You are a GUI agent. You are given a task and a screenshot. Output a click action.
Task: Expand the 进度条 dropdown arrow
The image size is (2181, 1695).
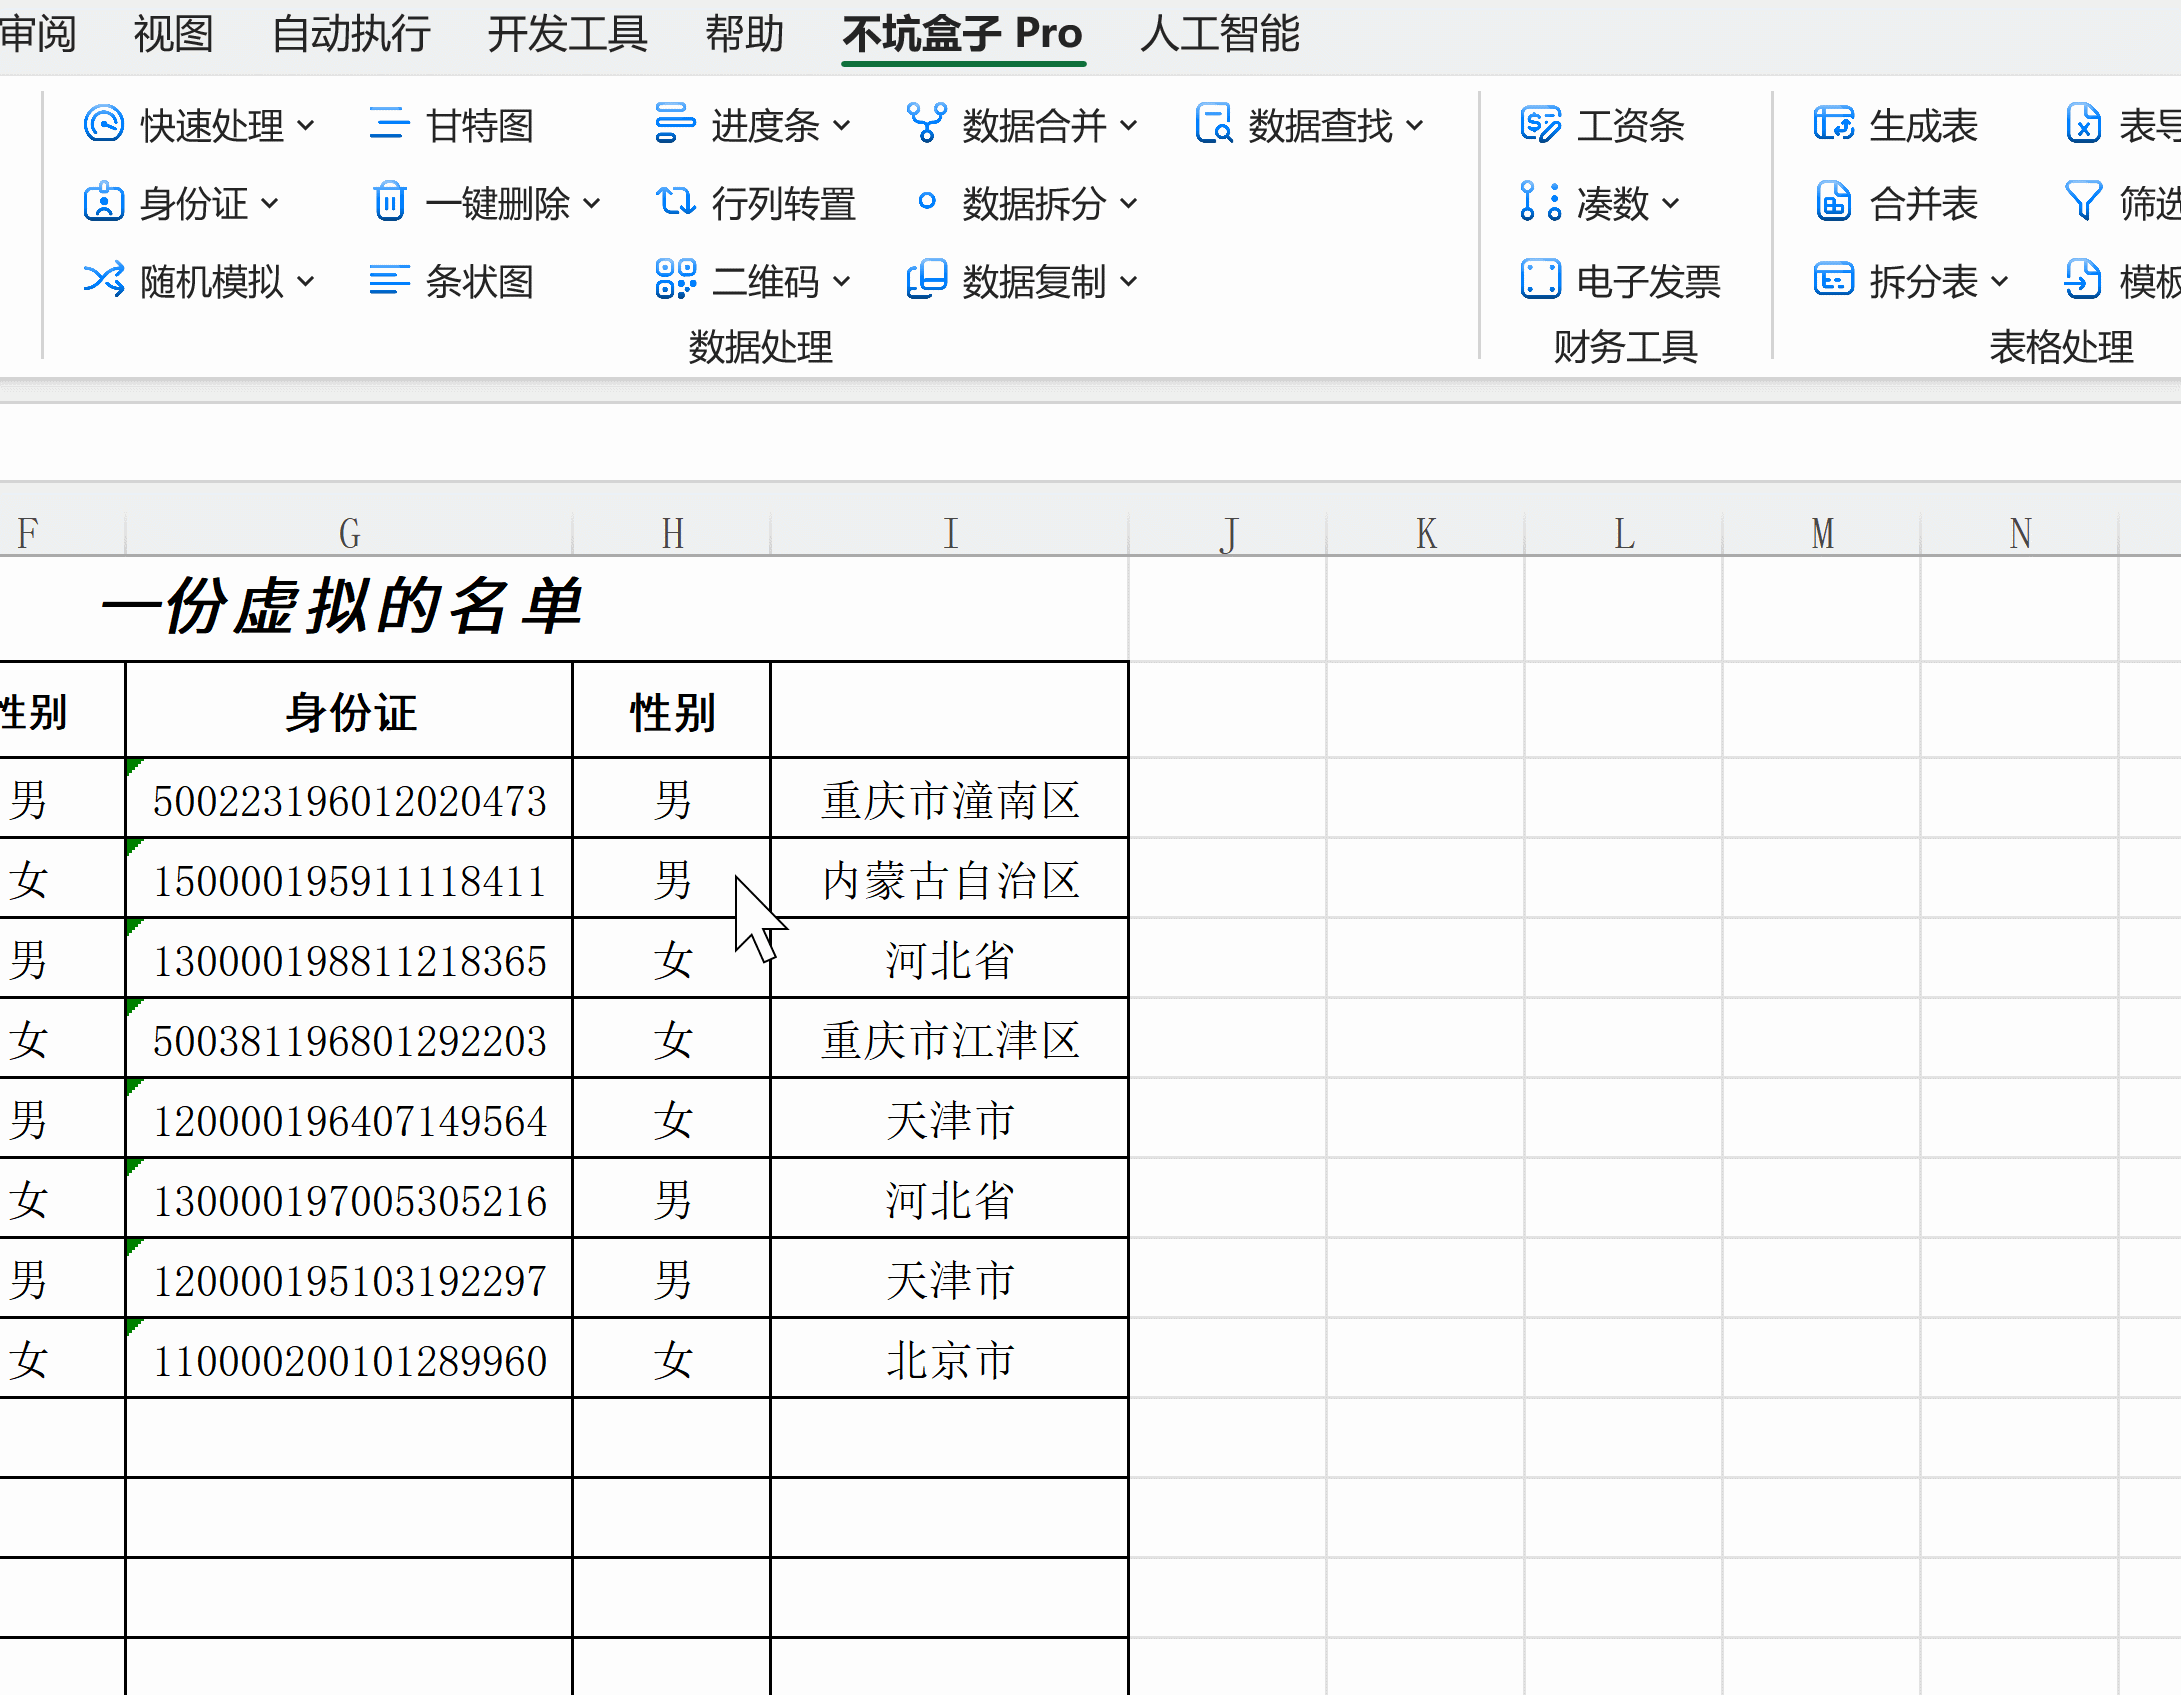[842, 127]
